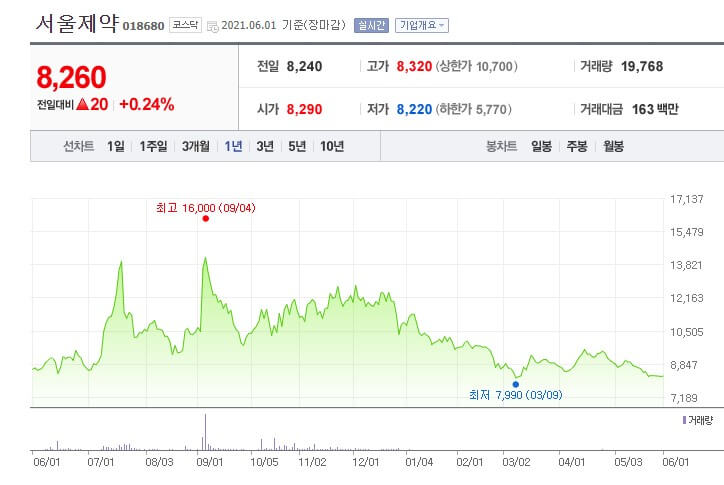
Task: Click the red 최고 16,000 peak marker
Action: [x=205, y=218]
